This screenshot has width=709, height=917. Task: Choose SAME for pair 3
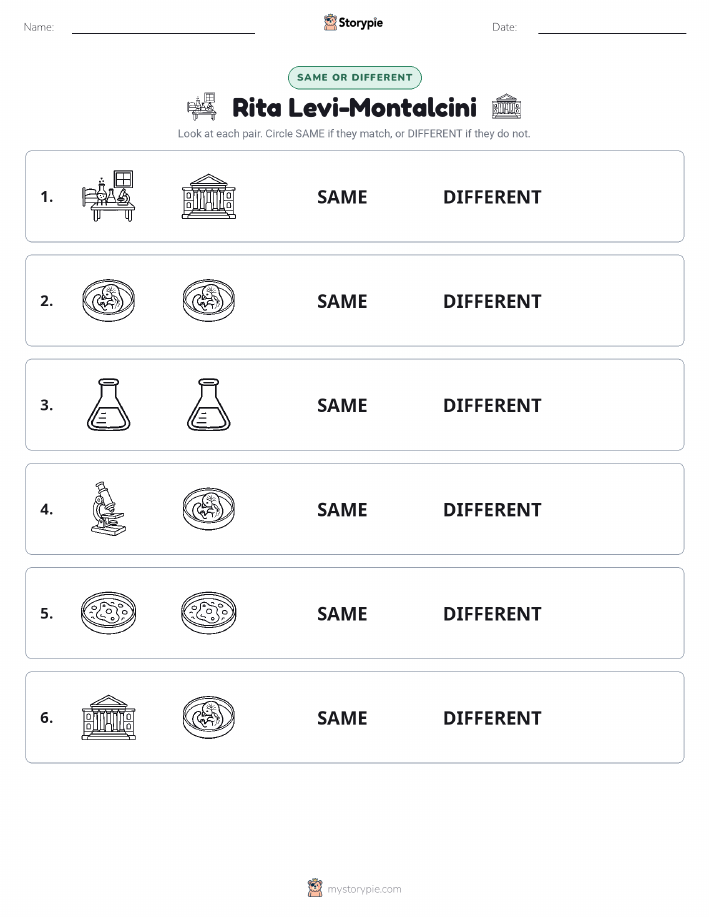coord(342,405)
